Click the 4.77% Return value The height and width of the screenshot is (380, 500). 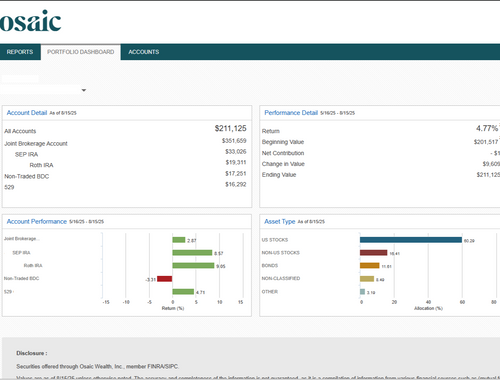click(487, 128)
